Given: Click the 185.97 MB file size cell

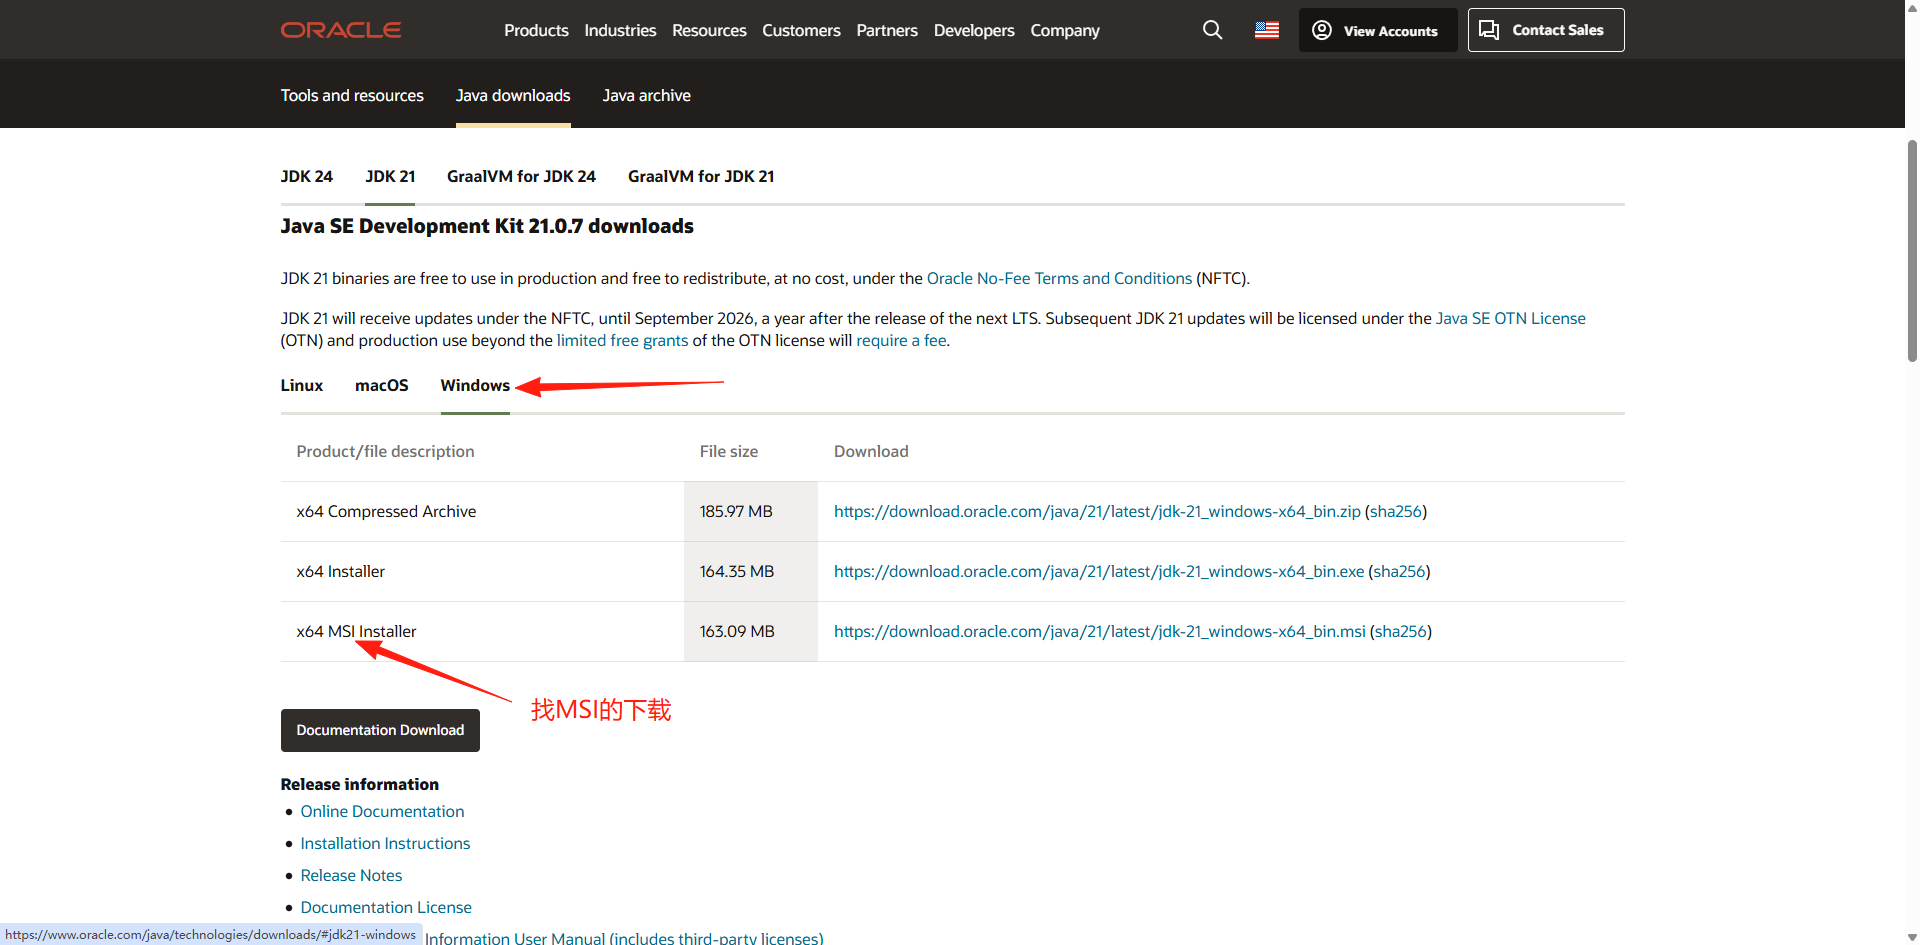Looking at the screenshot, I should [751, 511].
